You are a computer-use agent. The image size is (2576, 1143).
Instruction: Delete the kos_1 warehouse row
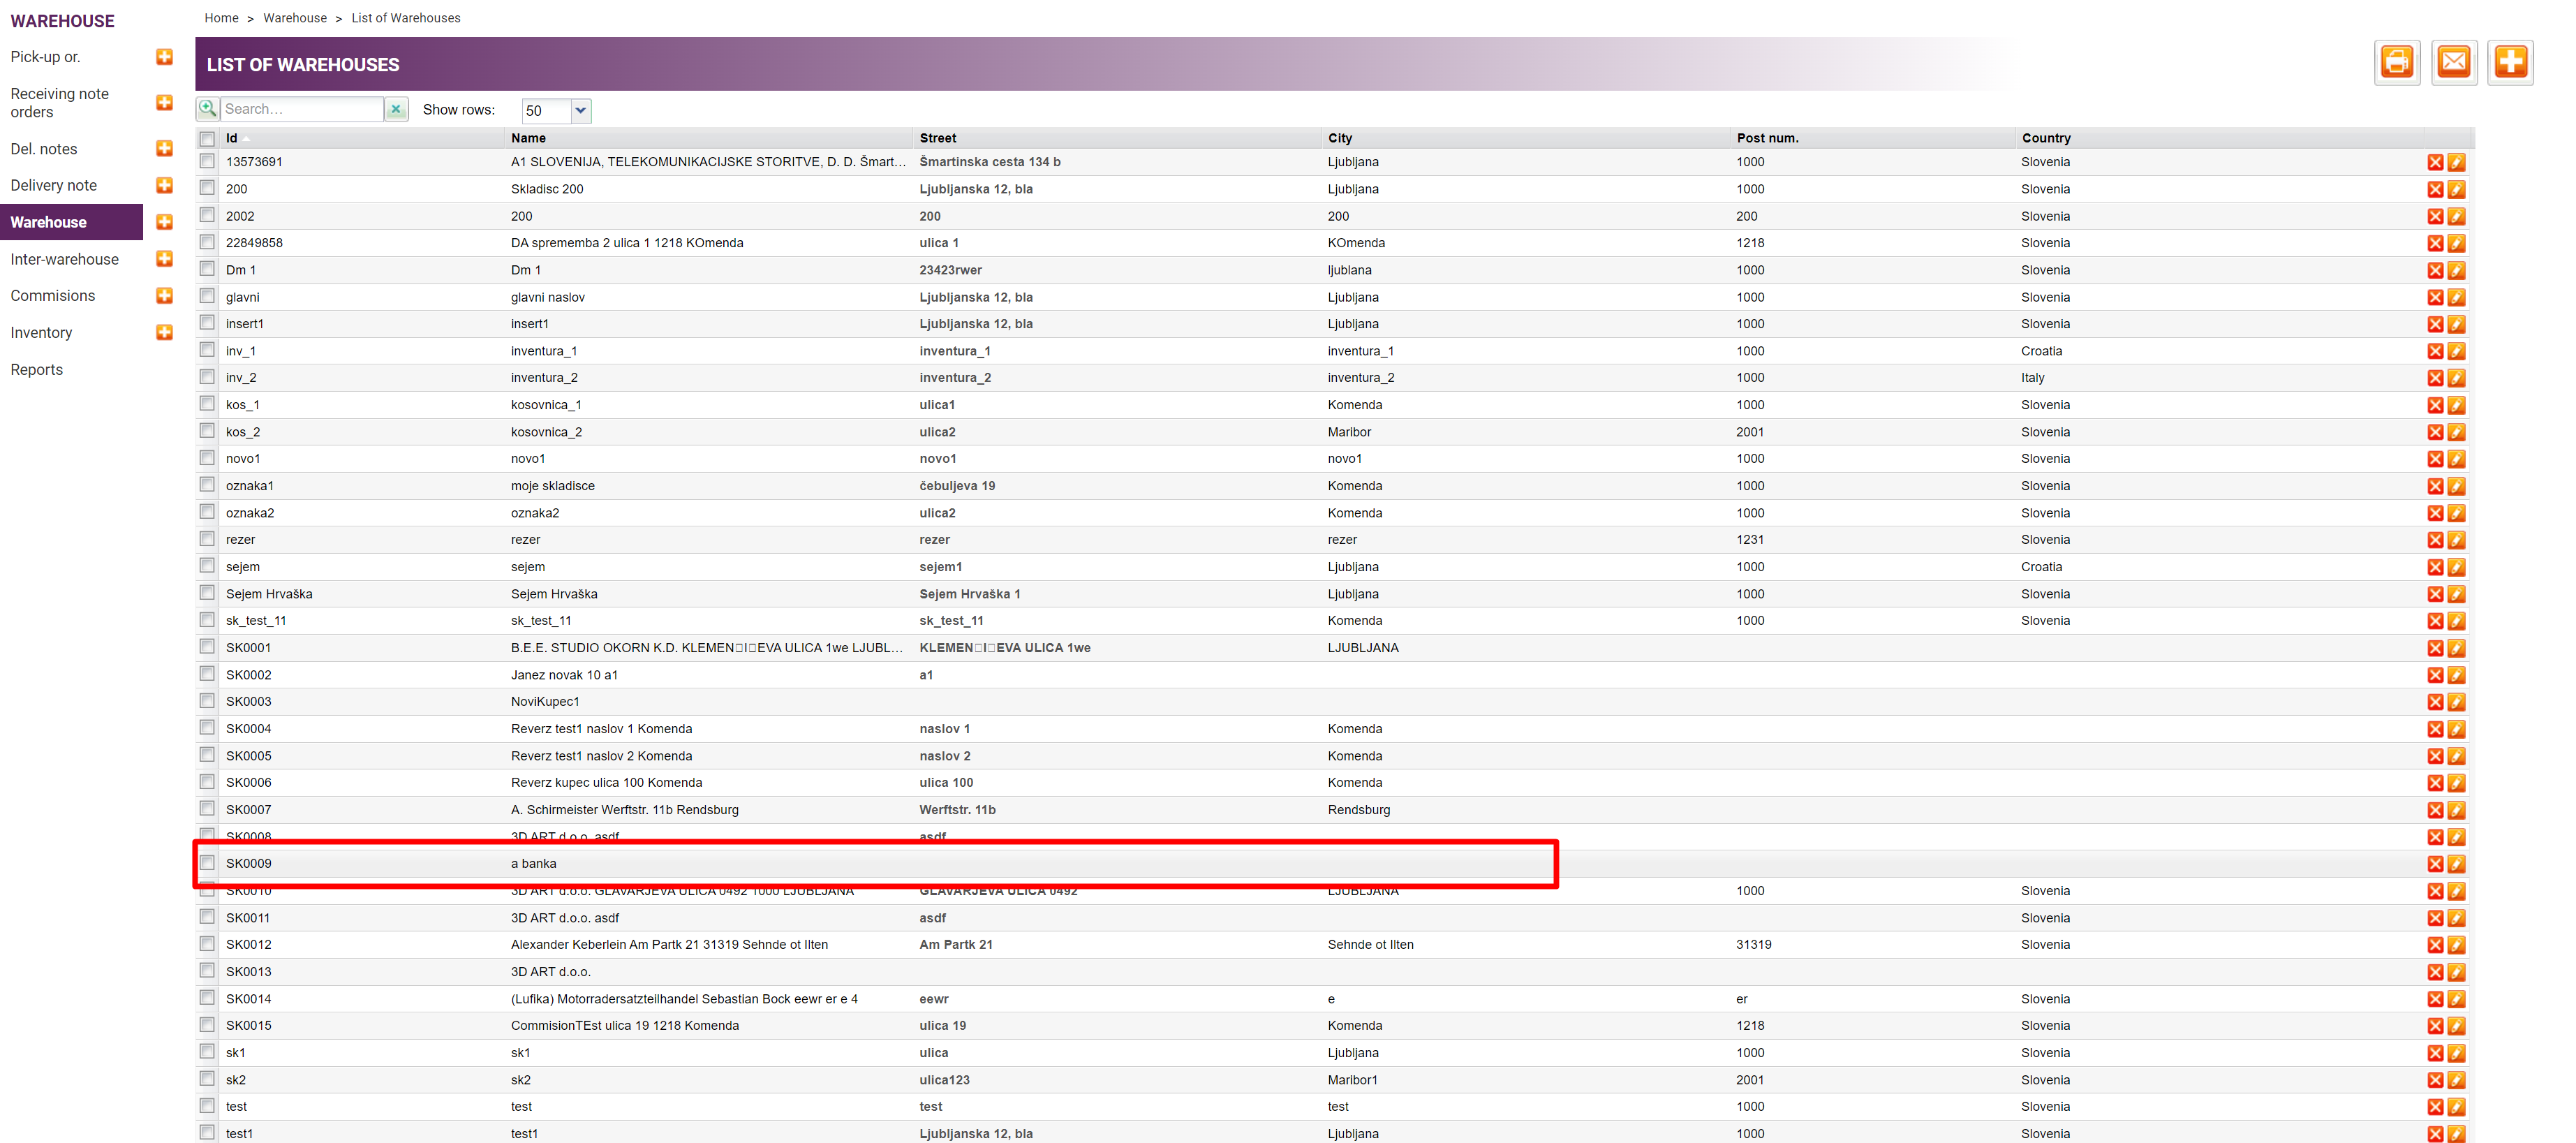tap(2435, 405)
